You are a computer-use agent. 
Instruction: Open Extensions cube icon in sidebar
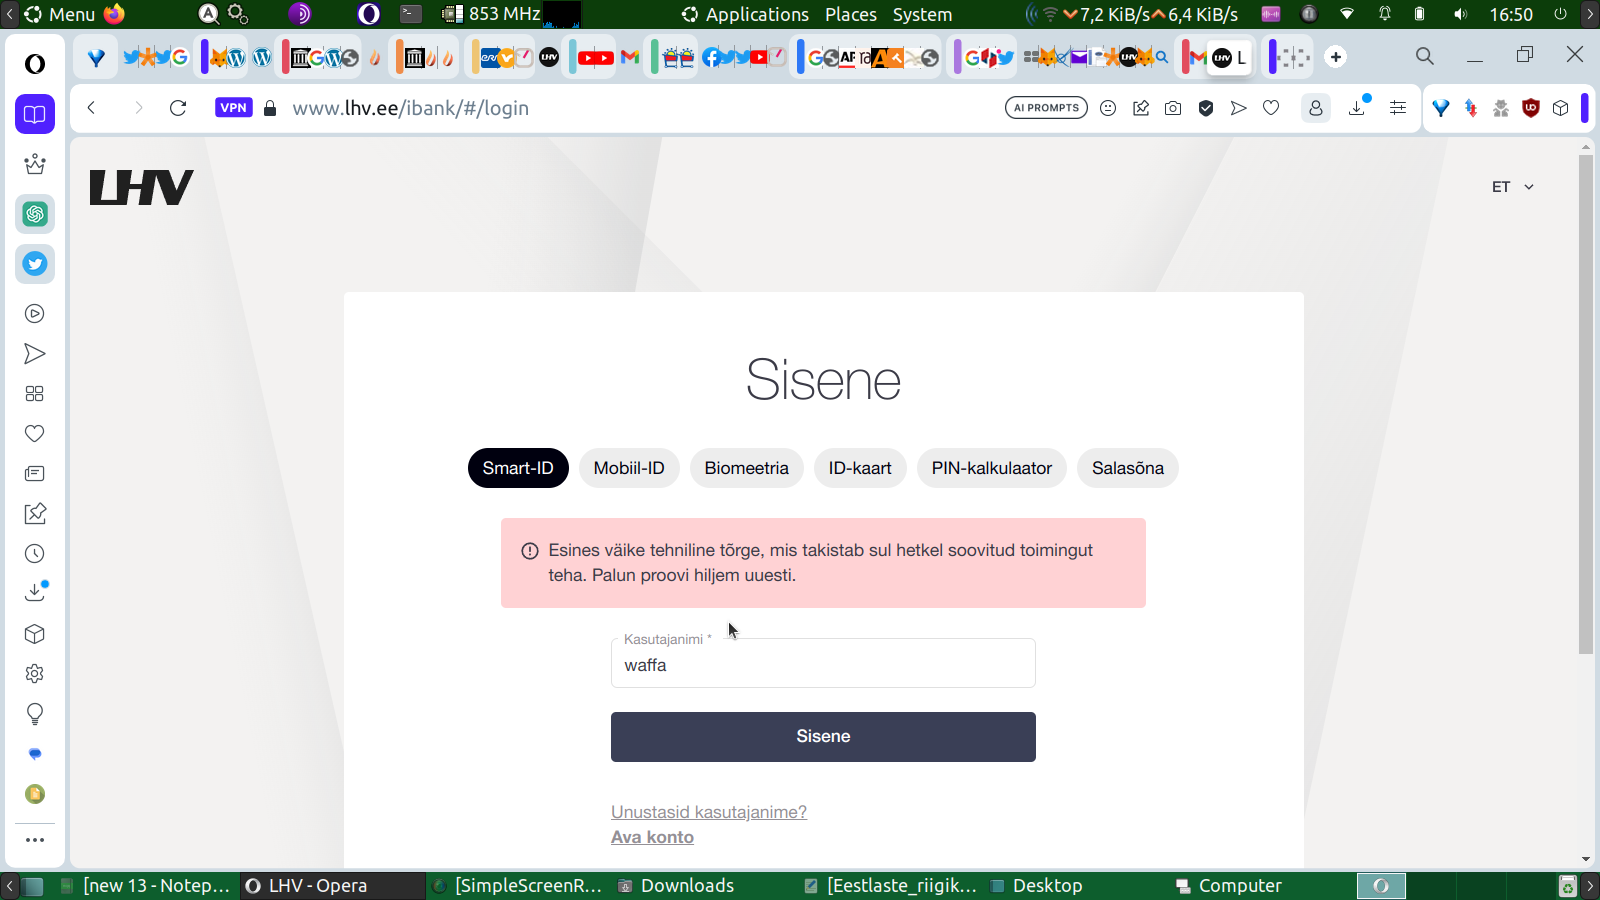[x=35, y=634]
